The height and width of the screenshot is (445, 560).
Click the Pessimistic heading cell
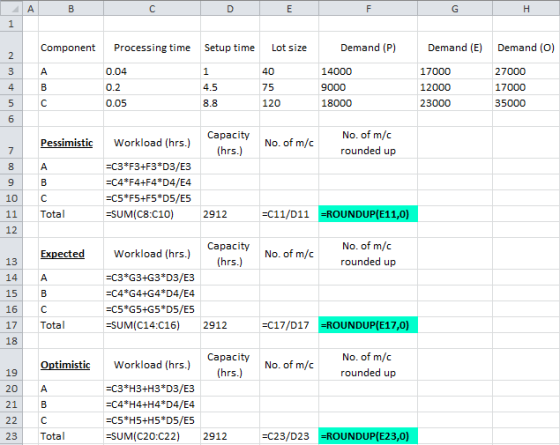coord(71,142)
